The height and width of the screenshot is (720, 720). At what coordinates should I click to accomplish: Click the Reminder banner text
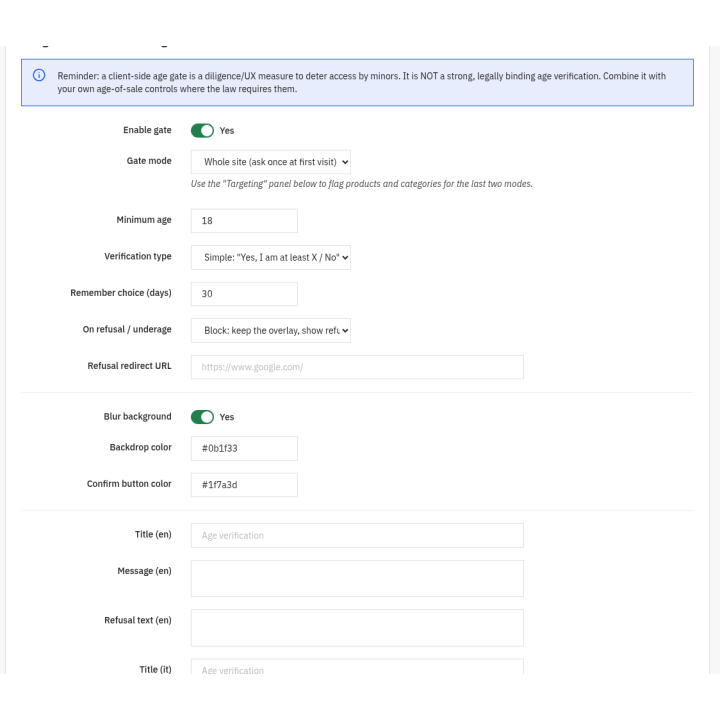tap(362, 82)
